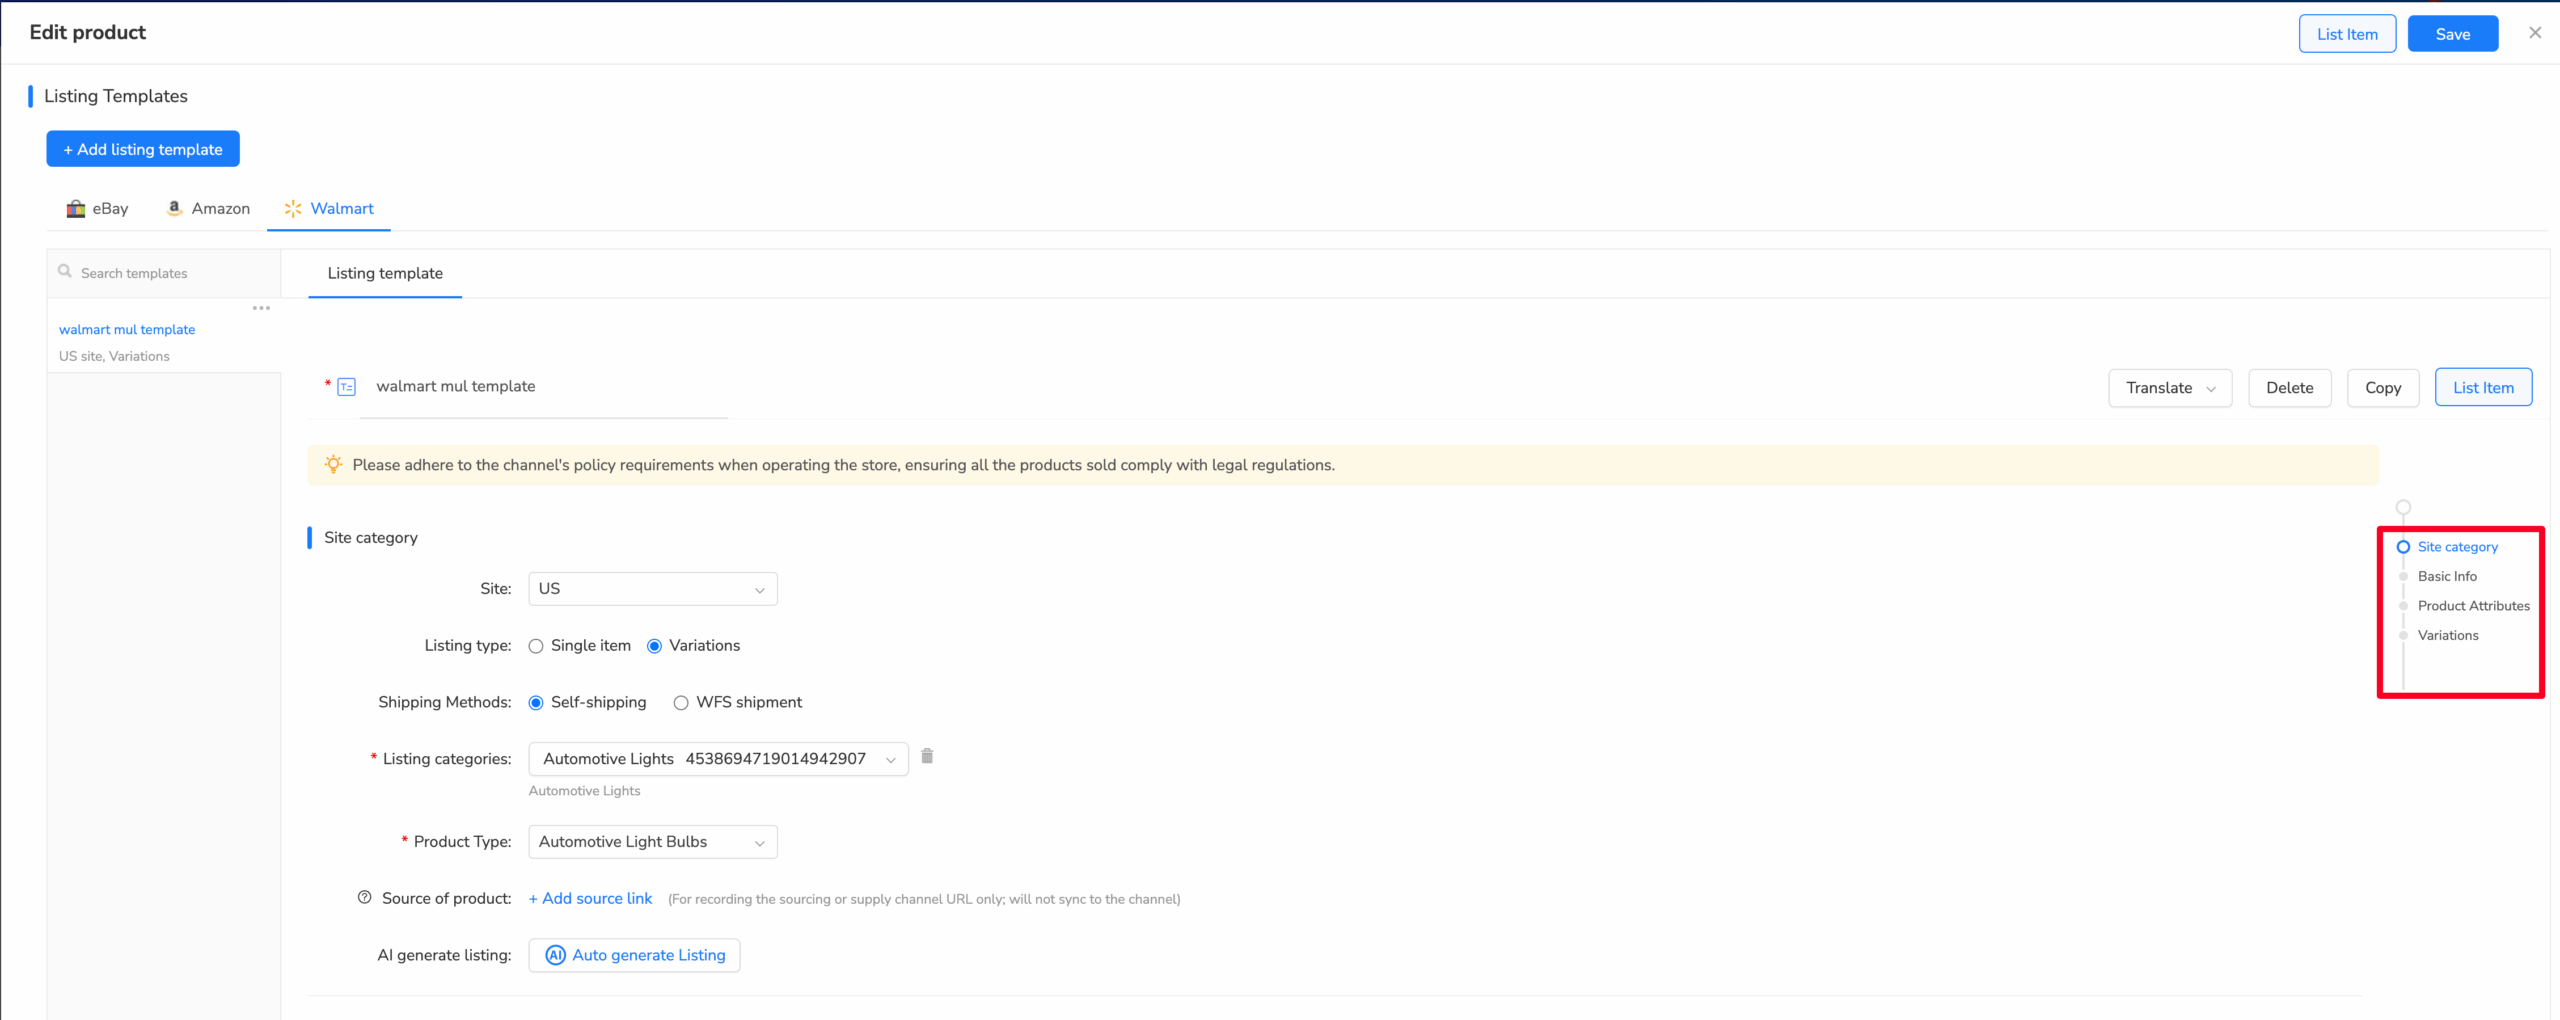The height and width of the screenshot is (1020, 2560).
Task: Click the Copy template button
Action: (x=2383, y=388)
